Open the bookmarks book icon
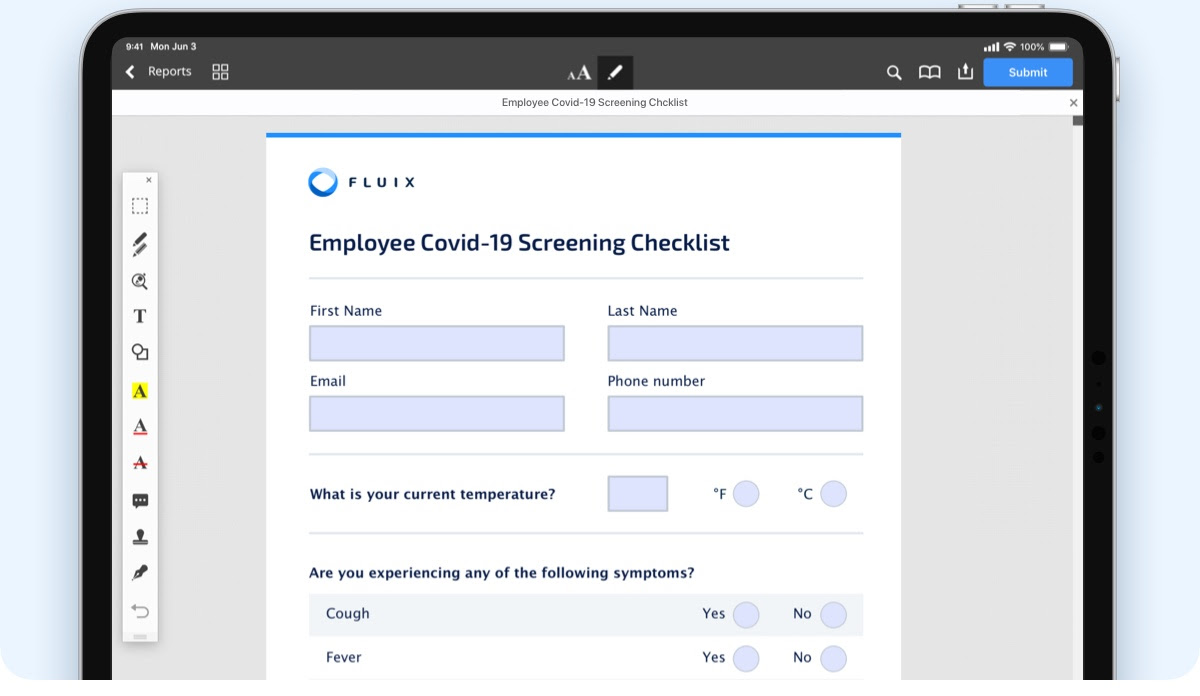The image size is (1200, 696). pyautogui.click(x=930, y=72)
